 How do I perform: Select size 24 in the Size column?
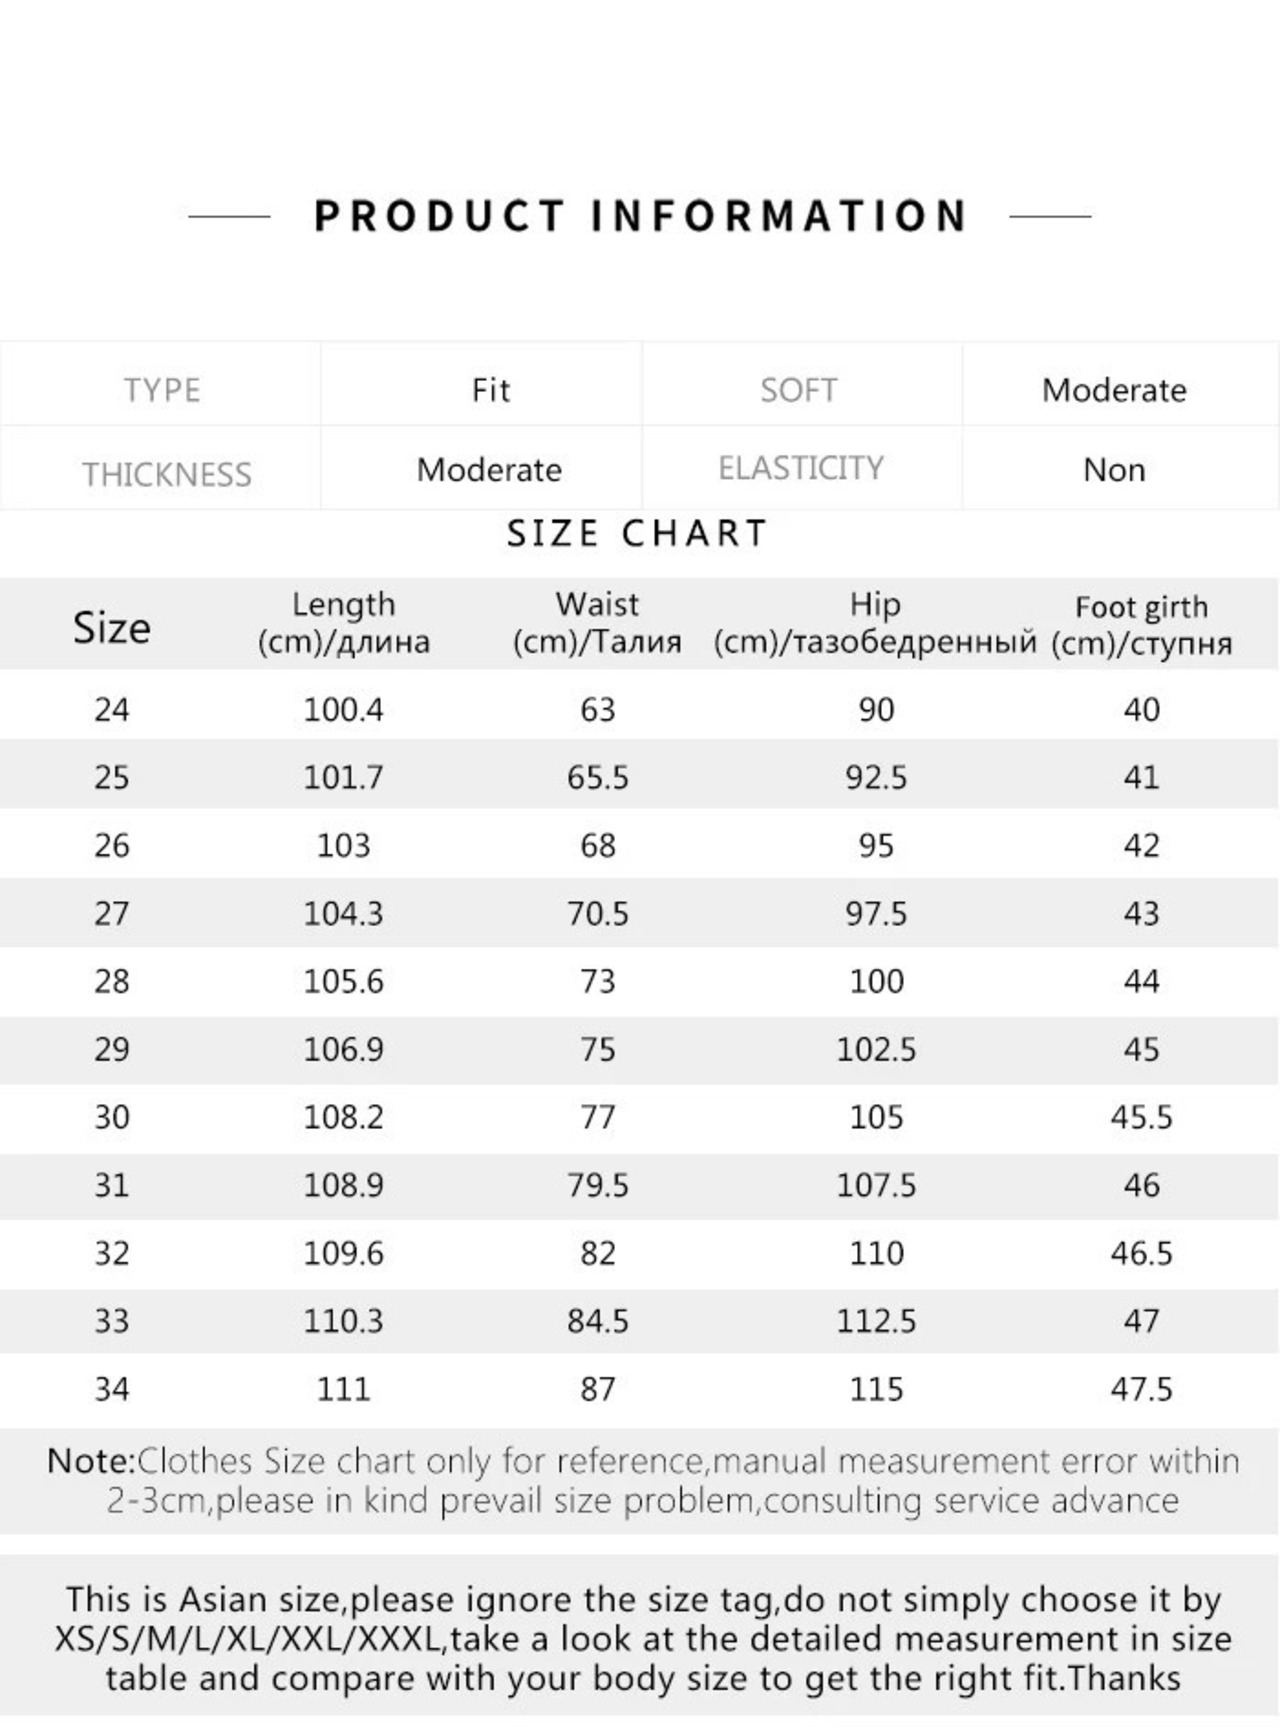(x=111, y=710)
